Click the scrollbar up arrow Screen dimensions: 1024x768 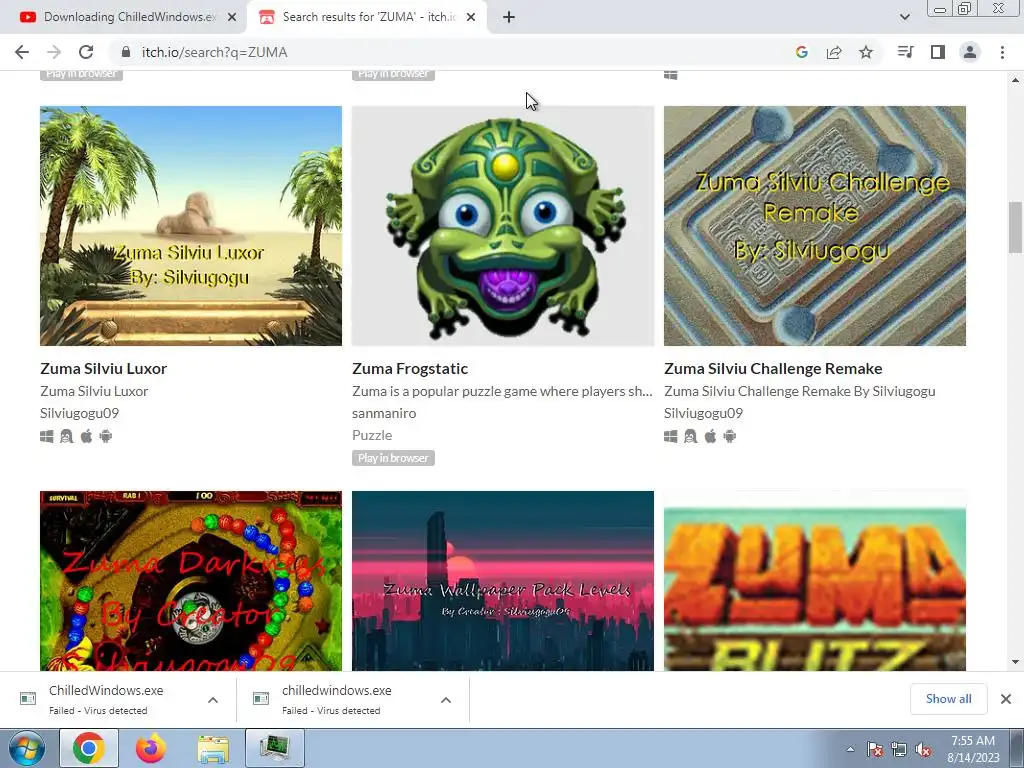tap(1015, 80)
